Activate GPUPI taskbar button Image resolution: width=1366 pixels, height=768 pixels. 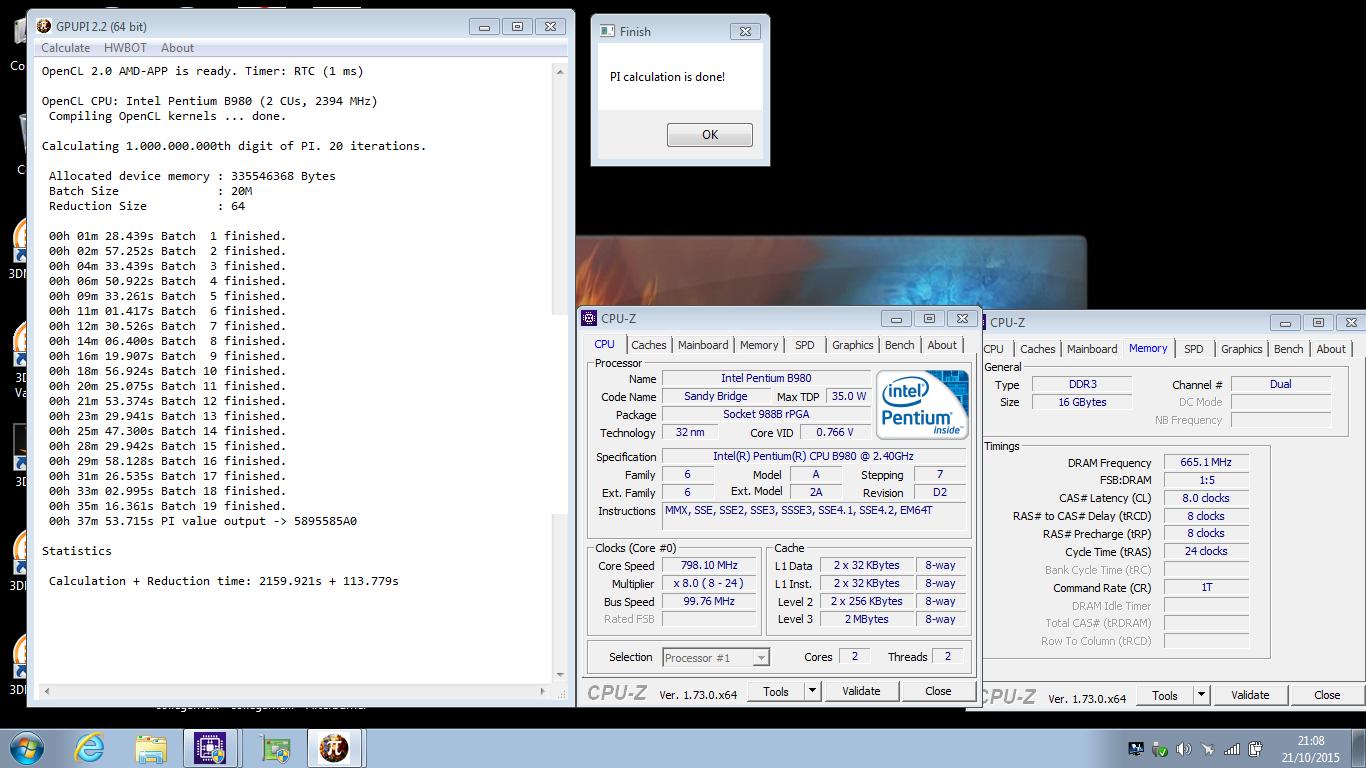coord(334,748)
